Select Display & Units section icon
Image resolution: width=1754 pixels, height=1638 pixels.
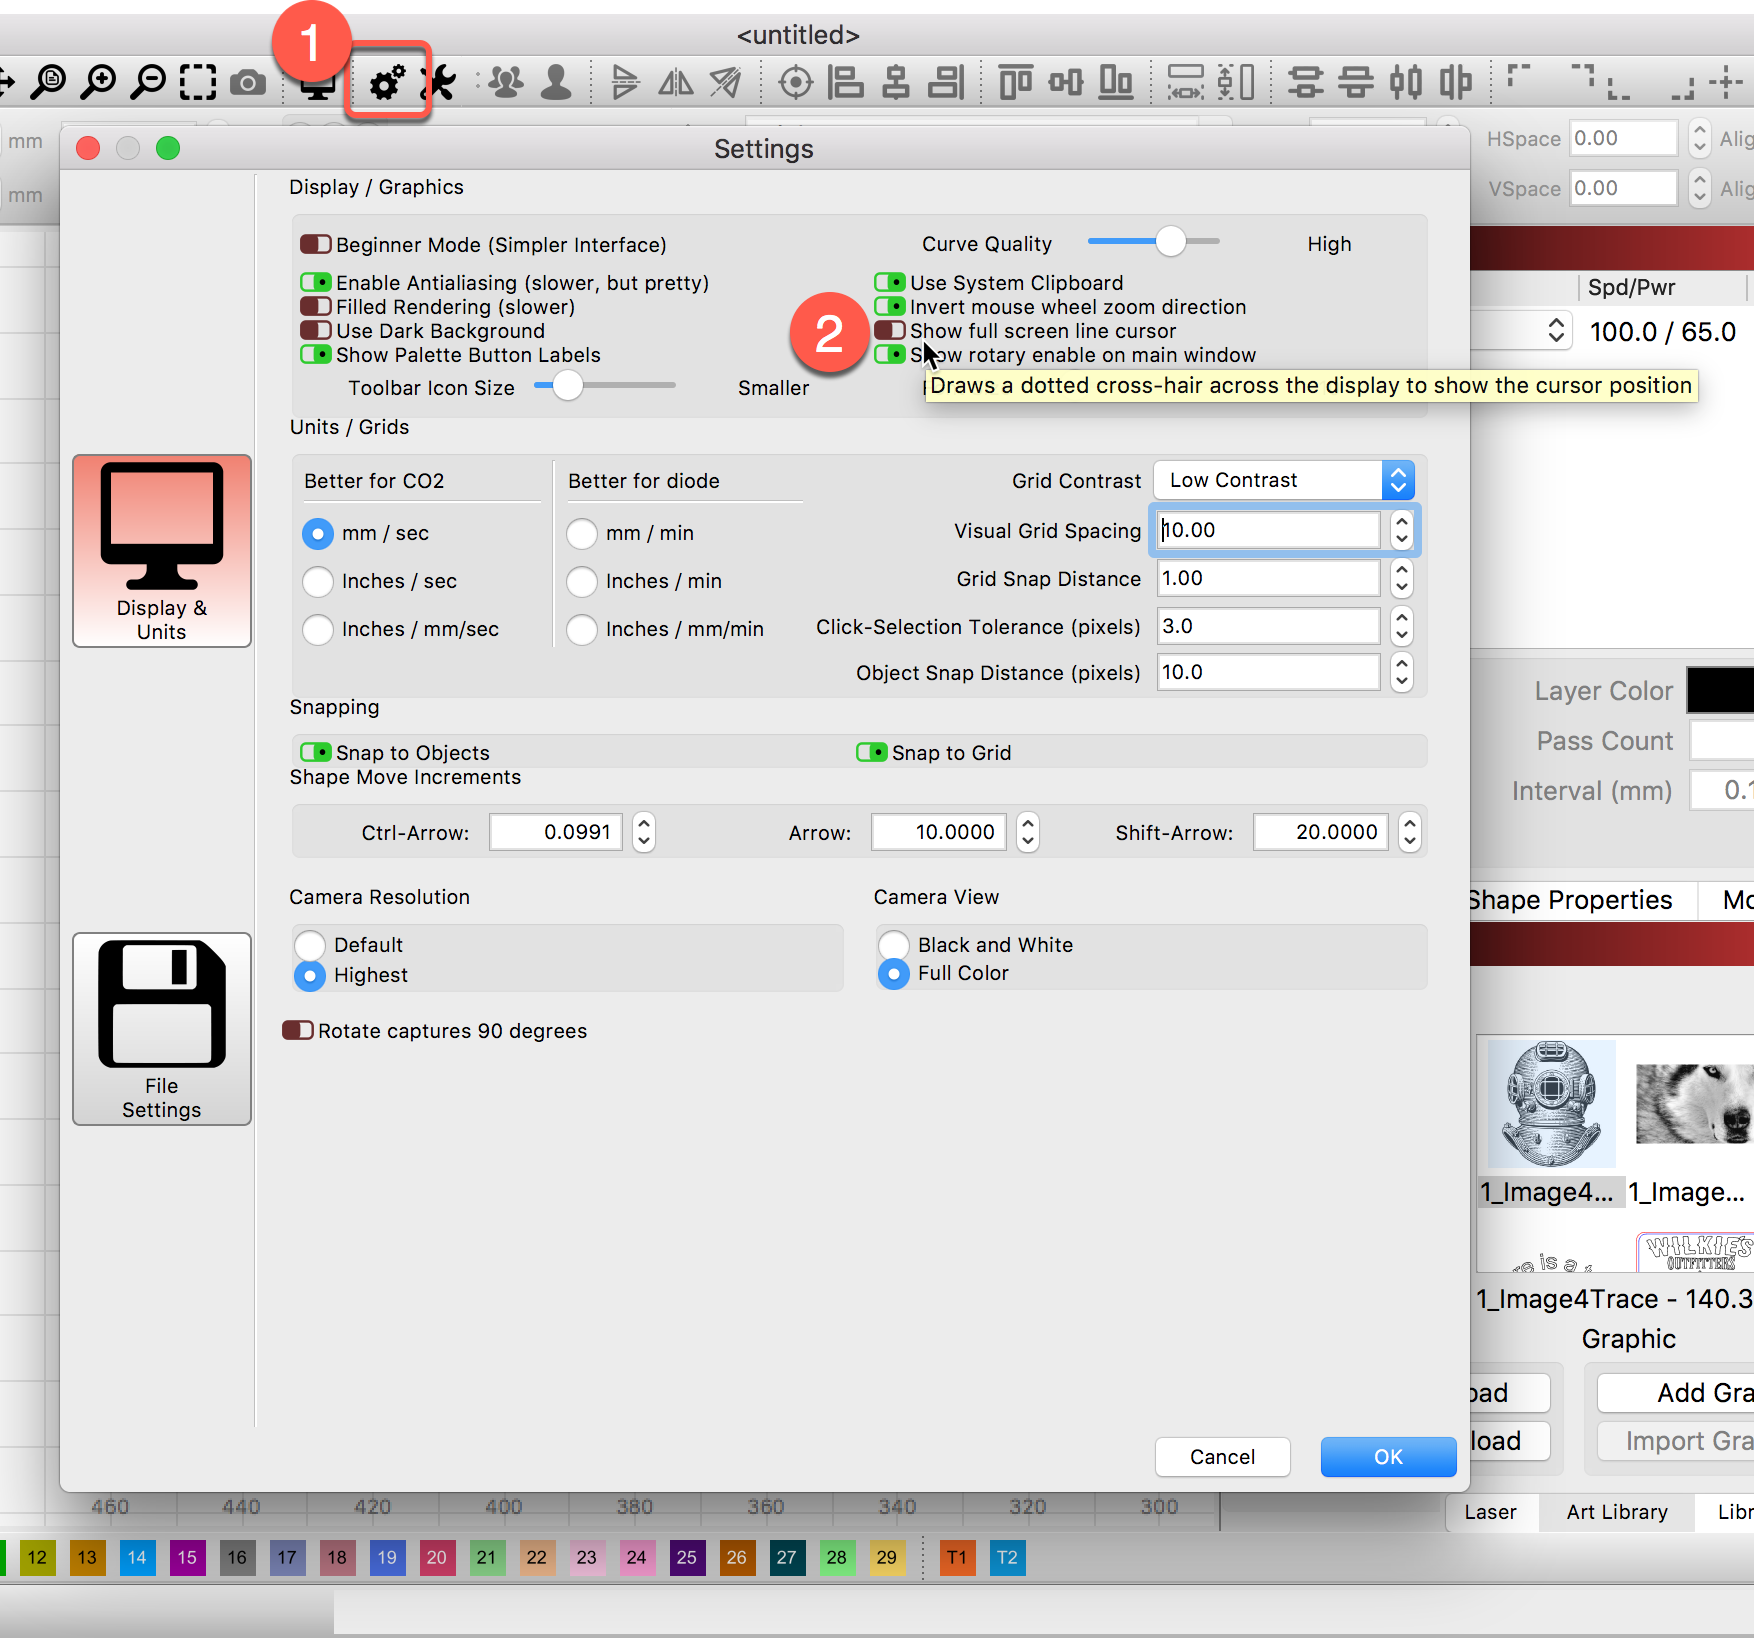(x=162, y=550)
